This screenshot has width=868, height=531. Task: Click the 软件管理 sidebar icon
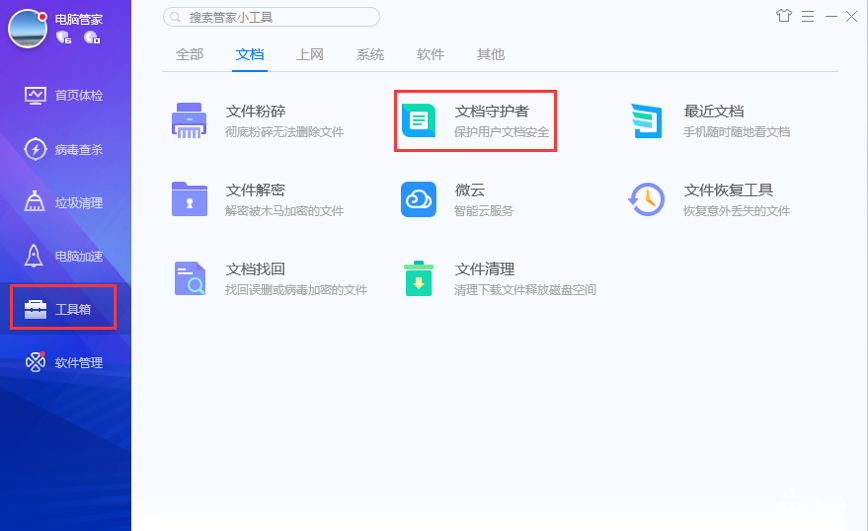[35, 362]
